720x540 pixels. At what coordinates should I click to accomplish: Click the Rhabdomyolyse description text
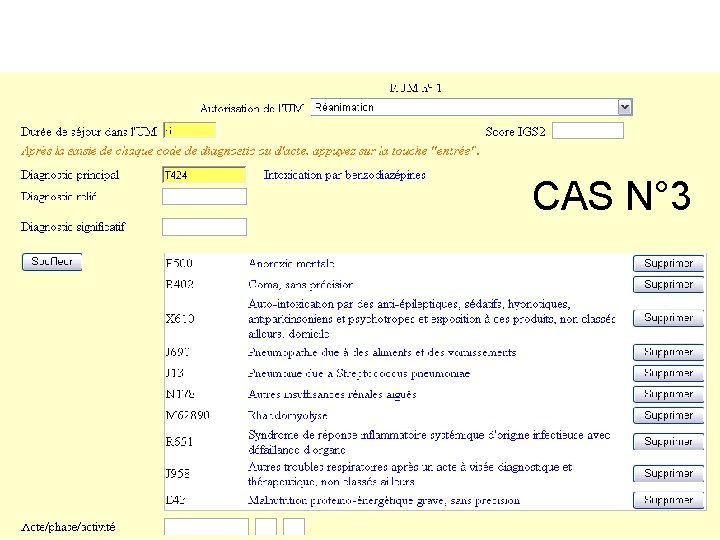(288, 416)
